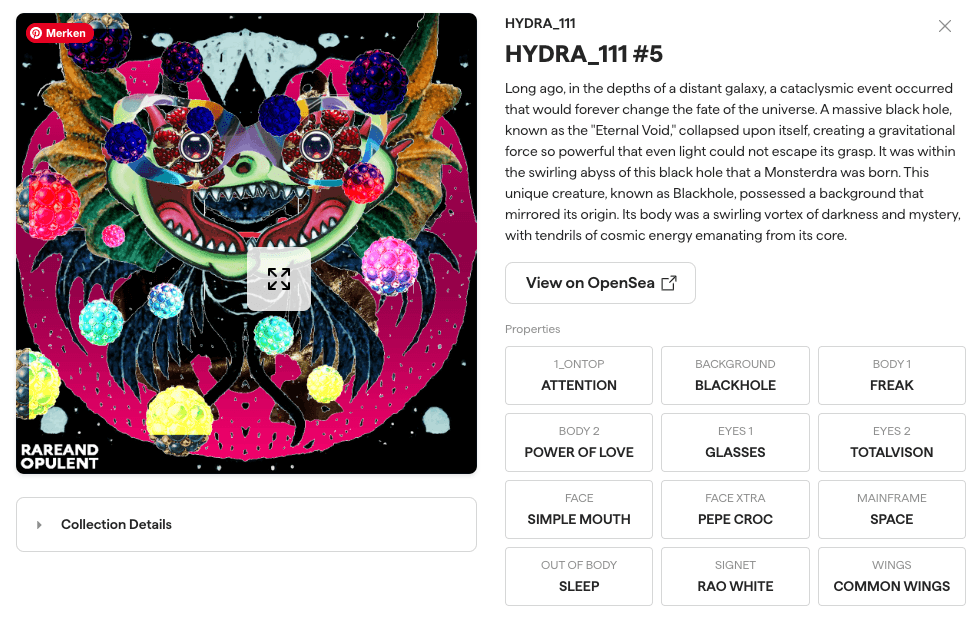Click the Pinterest Merken save button
Viewport: 976px width, 619px height.
tap(59, 33)
